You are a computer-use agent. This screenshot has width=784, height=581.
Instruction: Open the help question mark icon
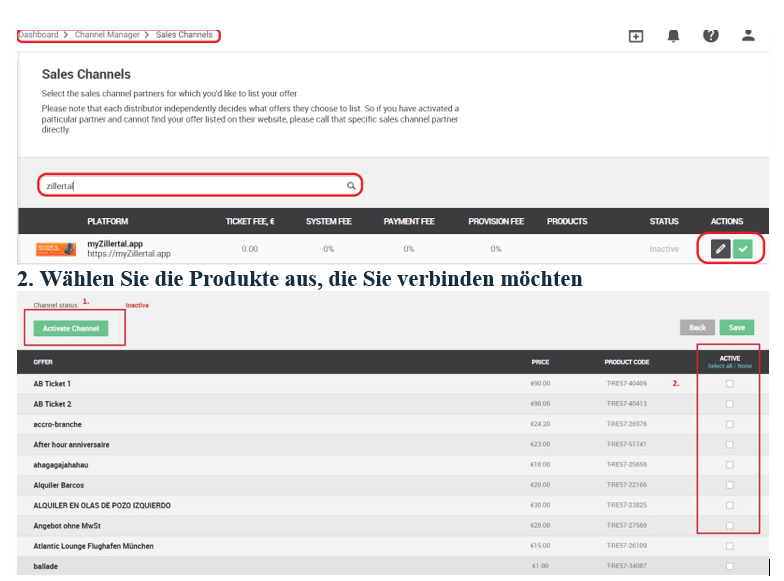(x=710, y=36)
